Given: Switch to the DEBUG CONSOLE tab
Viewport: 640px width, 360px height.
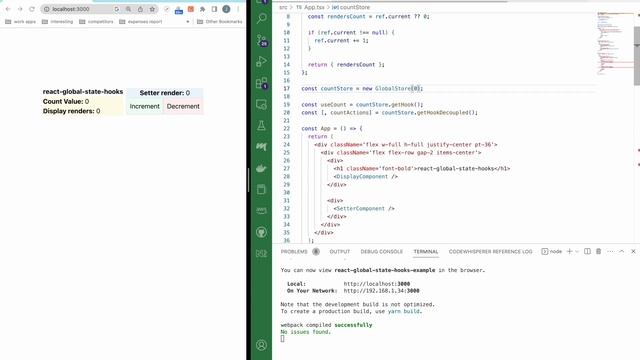Looking at the screenshot, I should pos(382,251).
